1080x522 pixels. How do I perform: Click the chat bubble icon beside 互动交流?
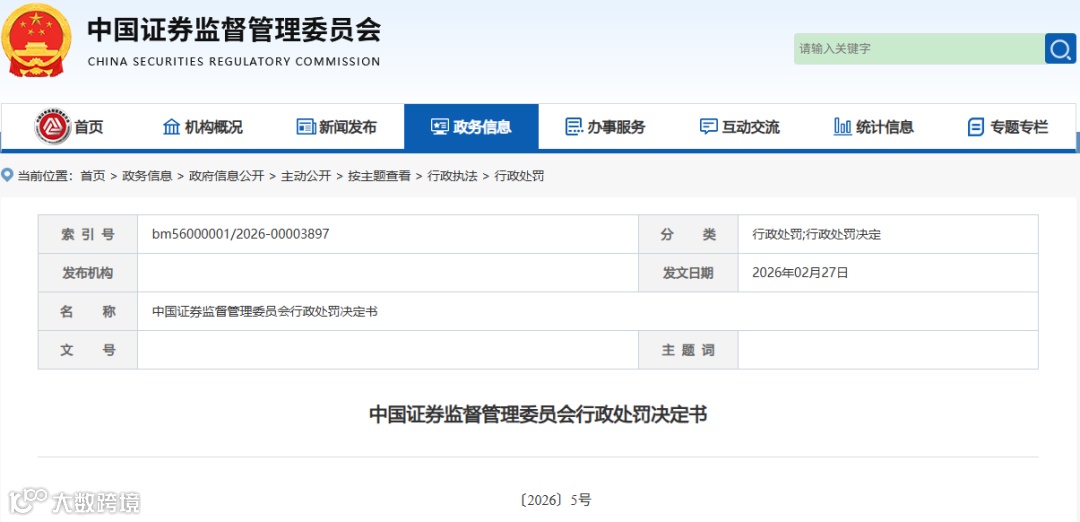click(708, 127)
